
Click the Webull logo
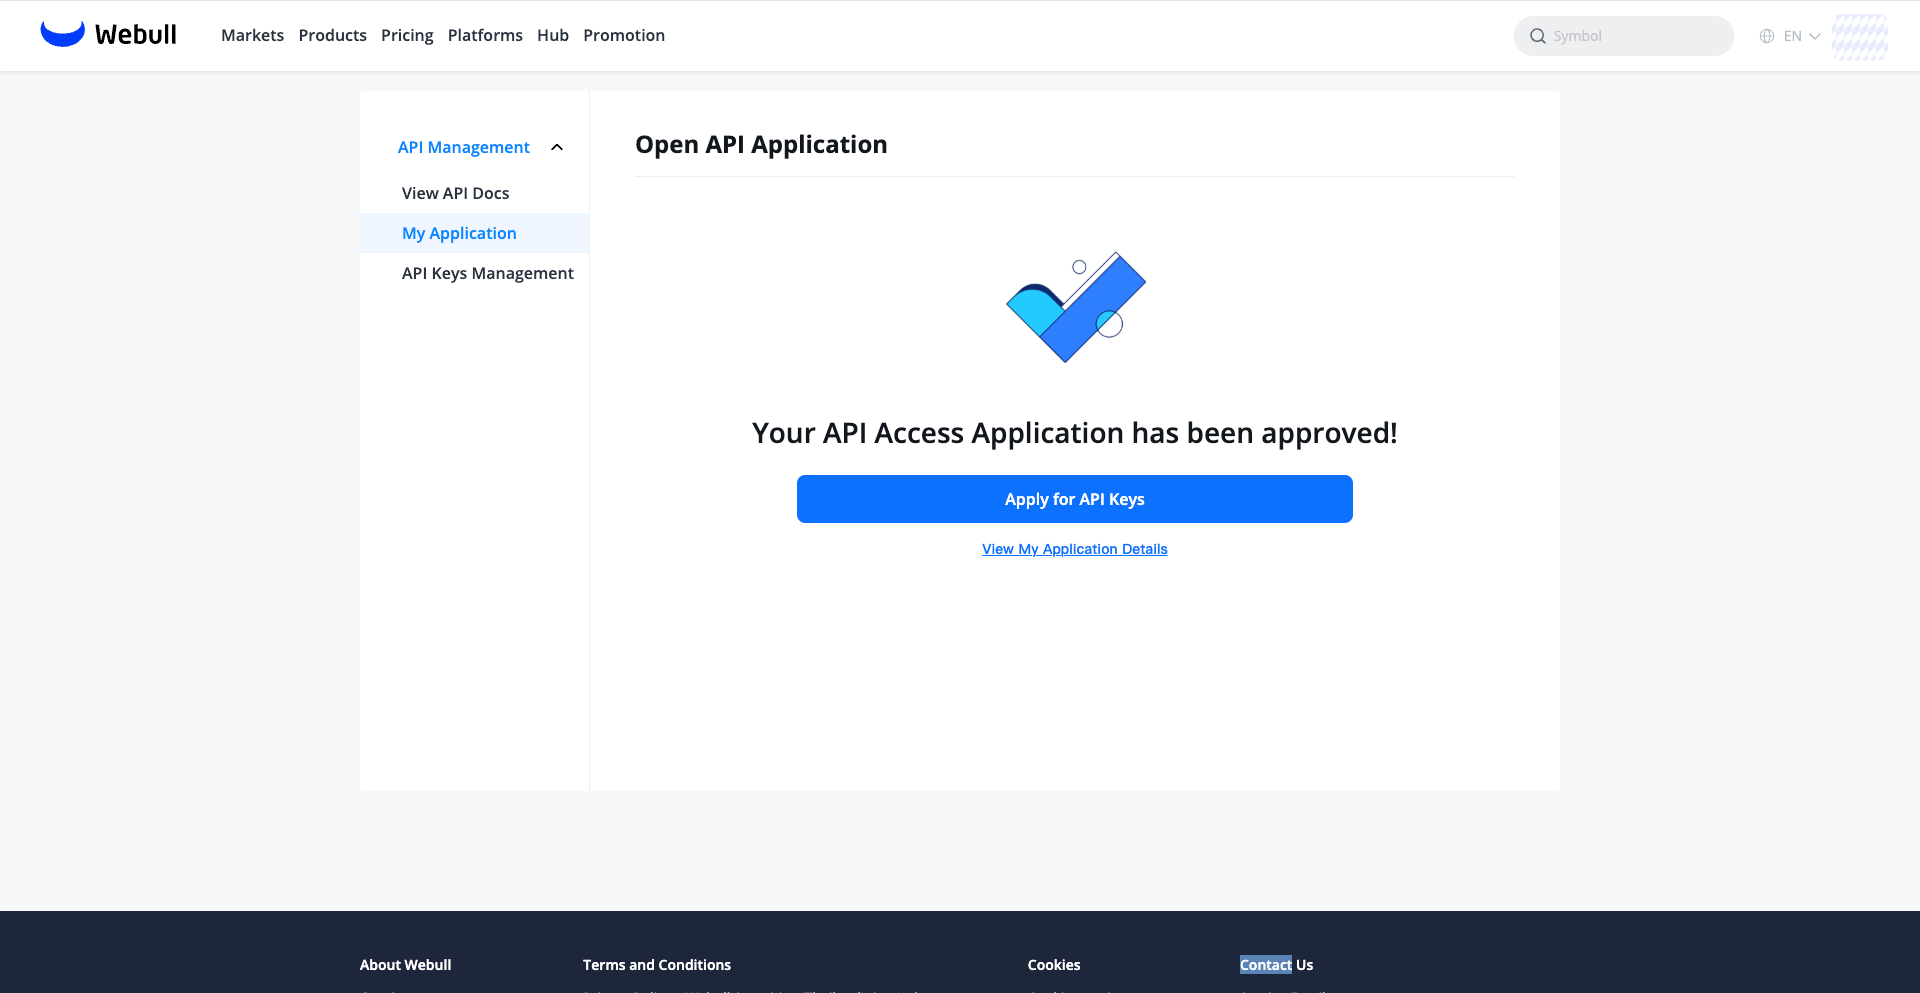click(108, 34)
